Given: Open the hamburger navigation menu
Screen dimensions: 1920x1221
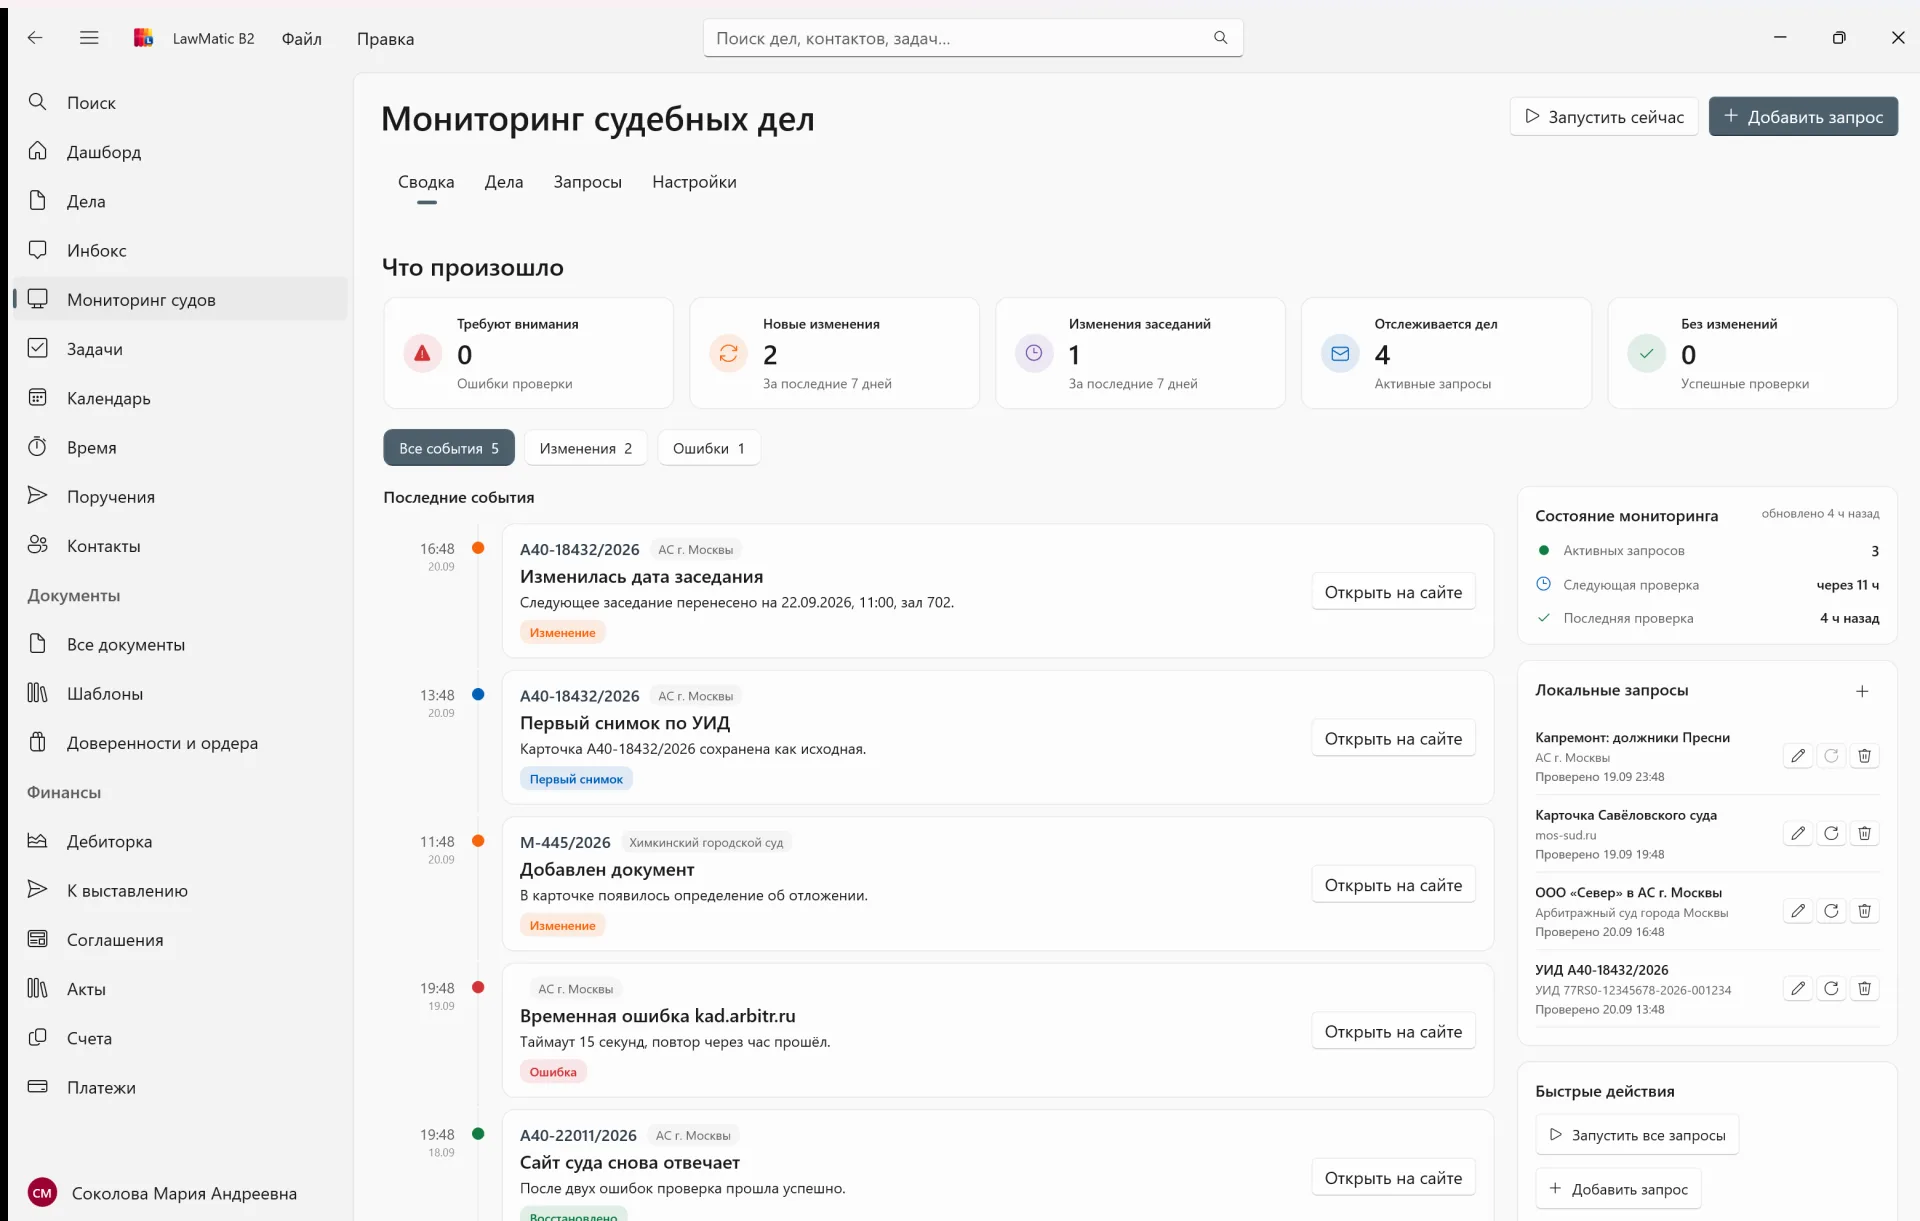Looking at the screenshot, I should (89, 38).
